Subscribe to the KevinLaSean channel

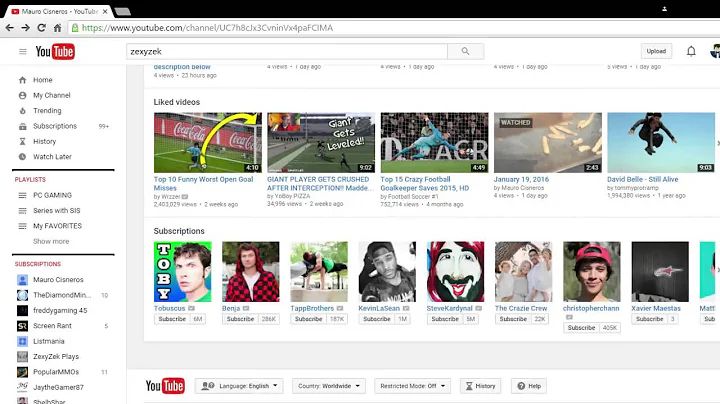click(x=377, y=319)
